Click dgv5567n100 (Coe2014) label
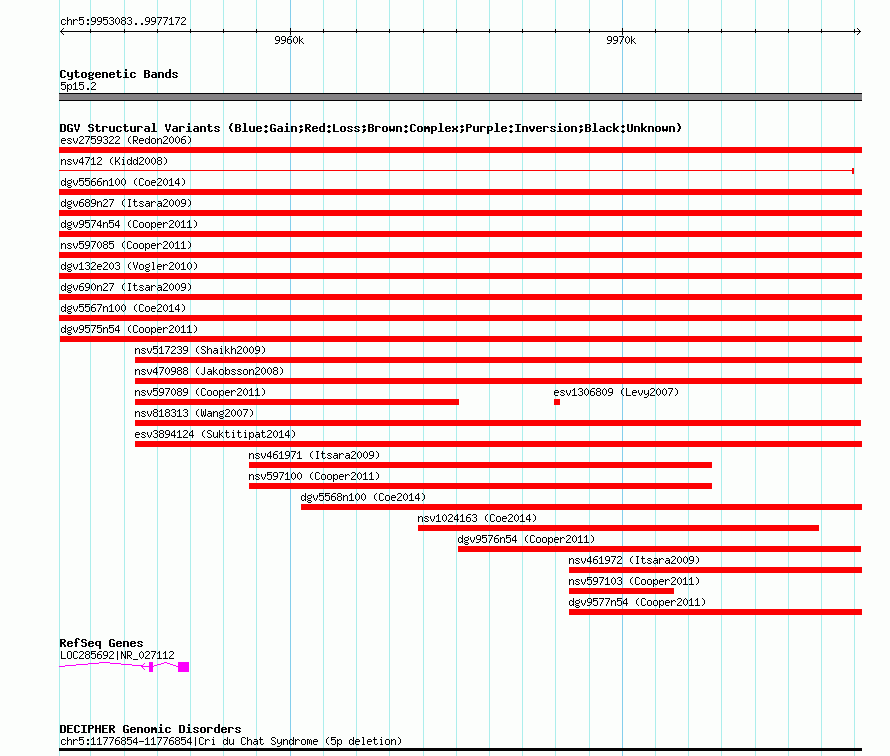The height and width of the screenshot is (756, 890). (123, 308)
